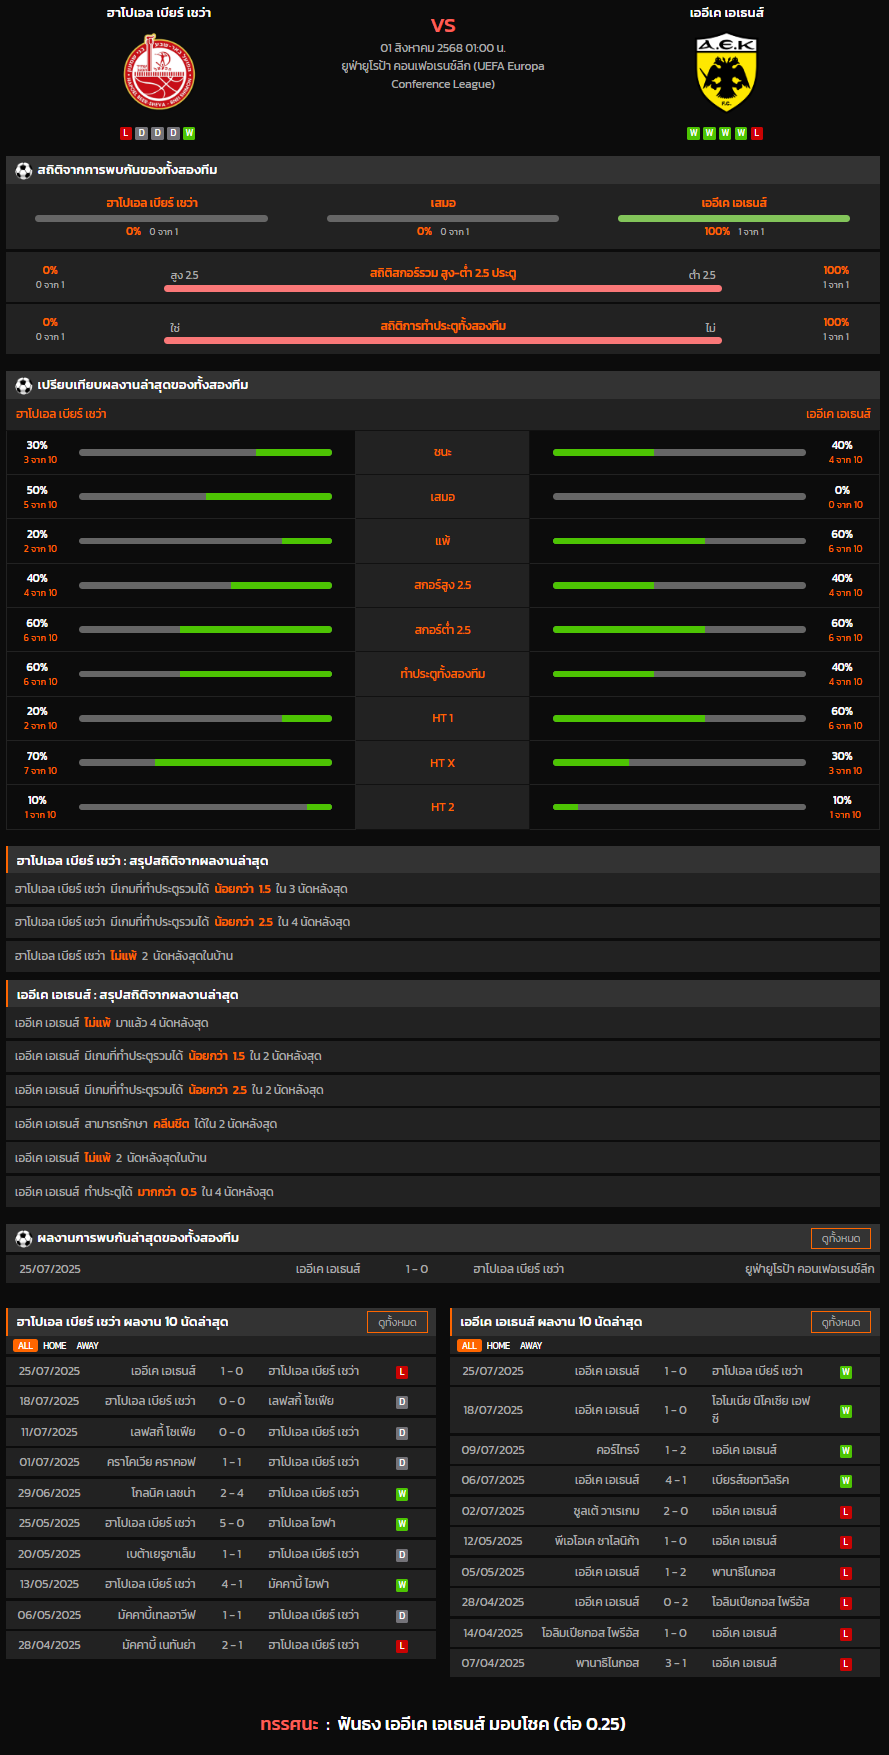Click ดูทั้งหมด button for AEK last 10 matches

click(x=841, y=1322)
